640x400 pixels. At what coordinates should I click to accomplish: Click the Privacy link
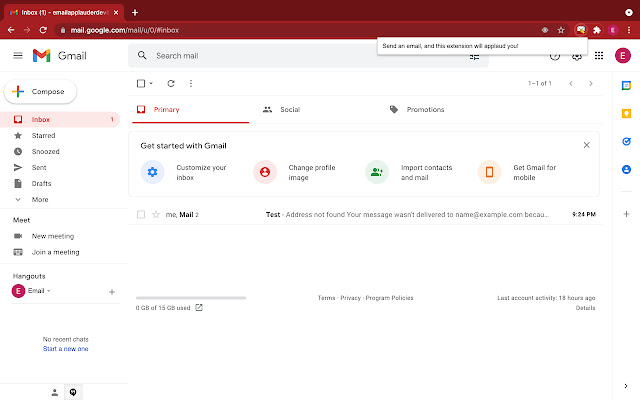tap(350, 298)
